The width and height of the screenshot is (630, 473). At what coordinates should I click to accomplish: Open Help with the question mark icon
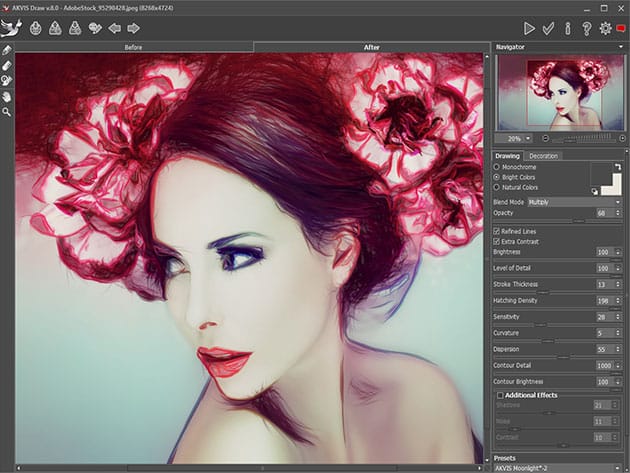(586, 28)
